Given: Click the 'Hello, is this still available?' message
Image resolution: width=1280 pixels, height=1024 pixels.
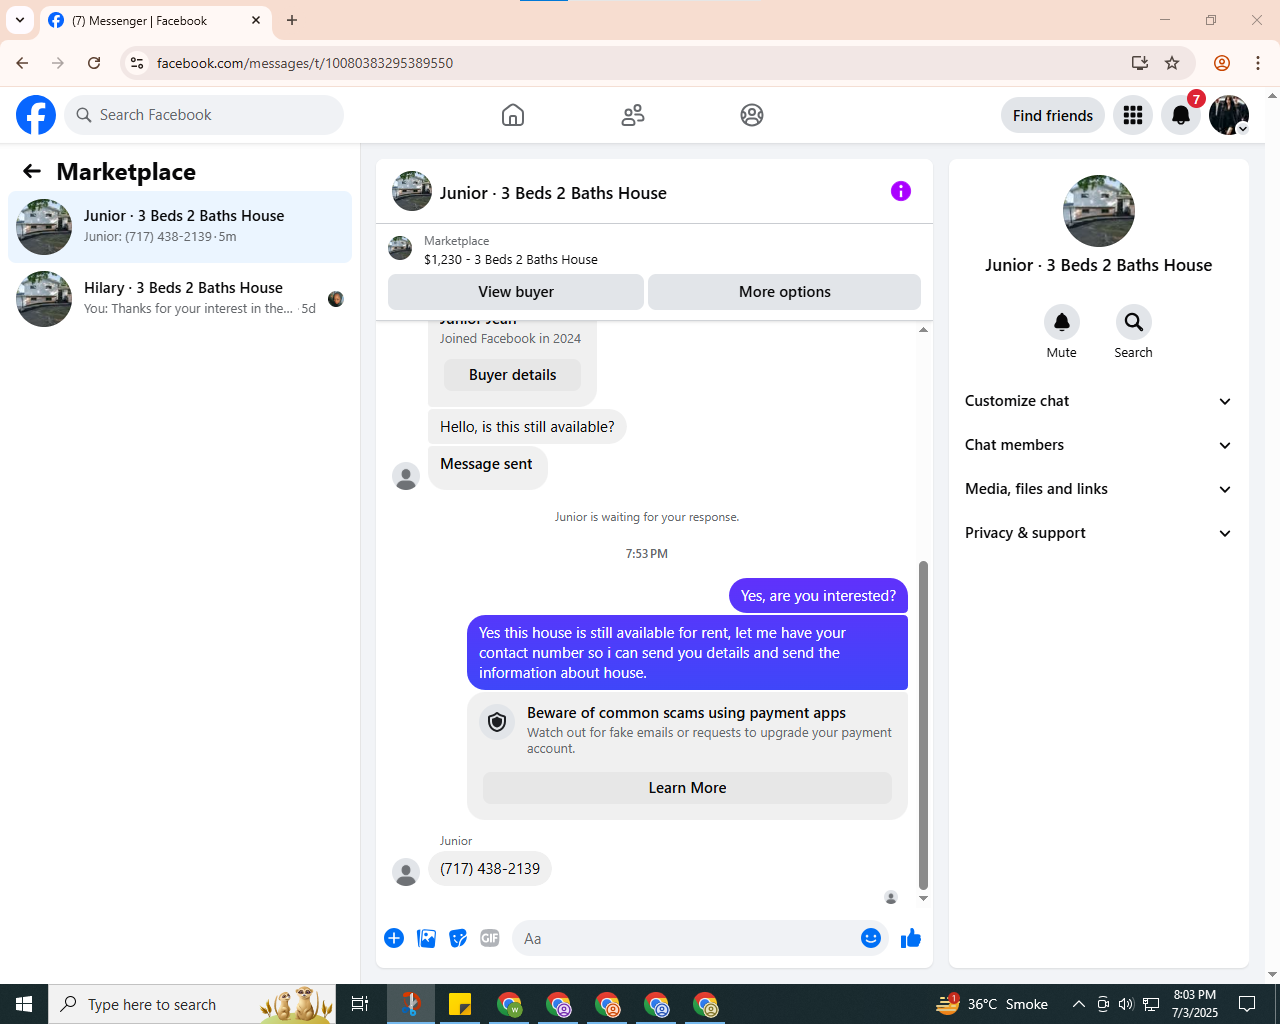Looking at the screenshot, I should click(527, 427).
